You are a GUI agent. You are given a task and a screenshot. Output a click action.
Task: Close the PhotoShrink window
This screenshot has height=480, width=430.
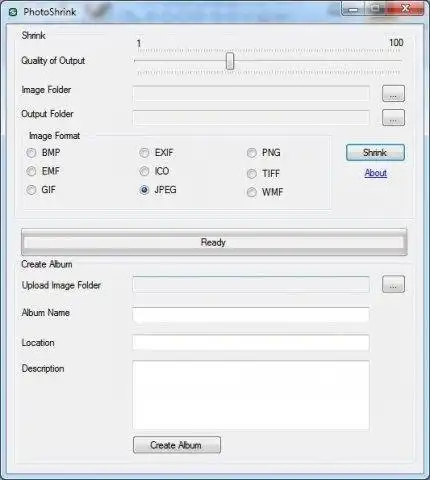coord(405,9)
